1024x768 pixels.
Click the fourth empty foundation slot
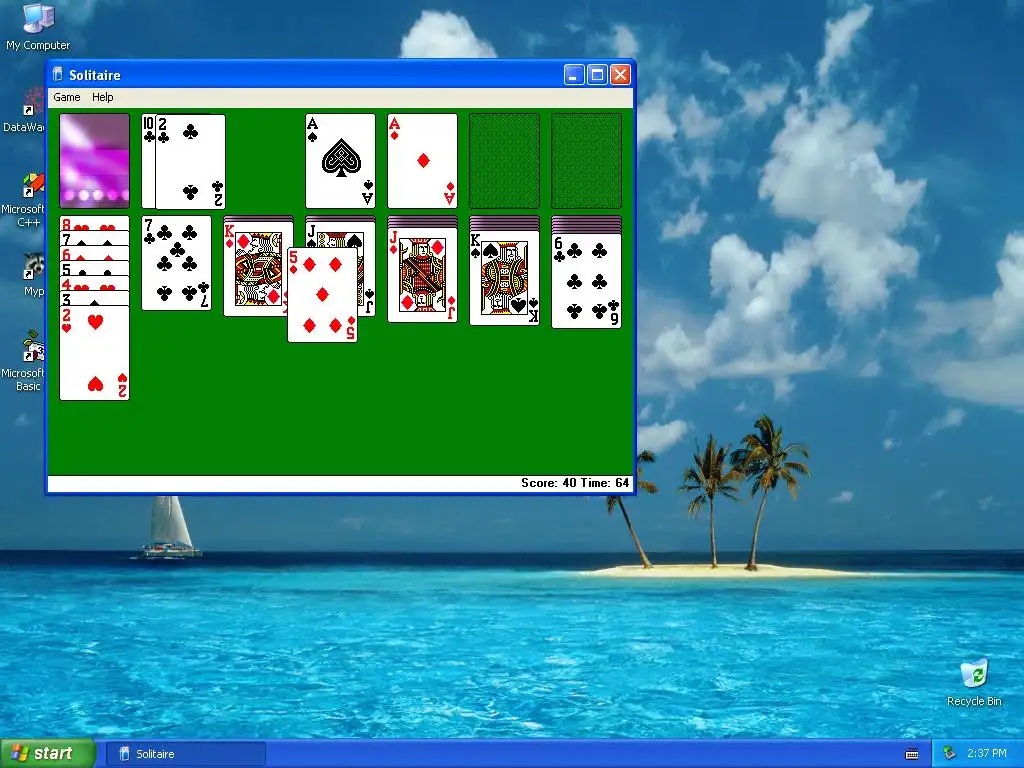[586, 161]
